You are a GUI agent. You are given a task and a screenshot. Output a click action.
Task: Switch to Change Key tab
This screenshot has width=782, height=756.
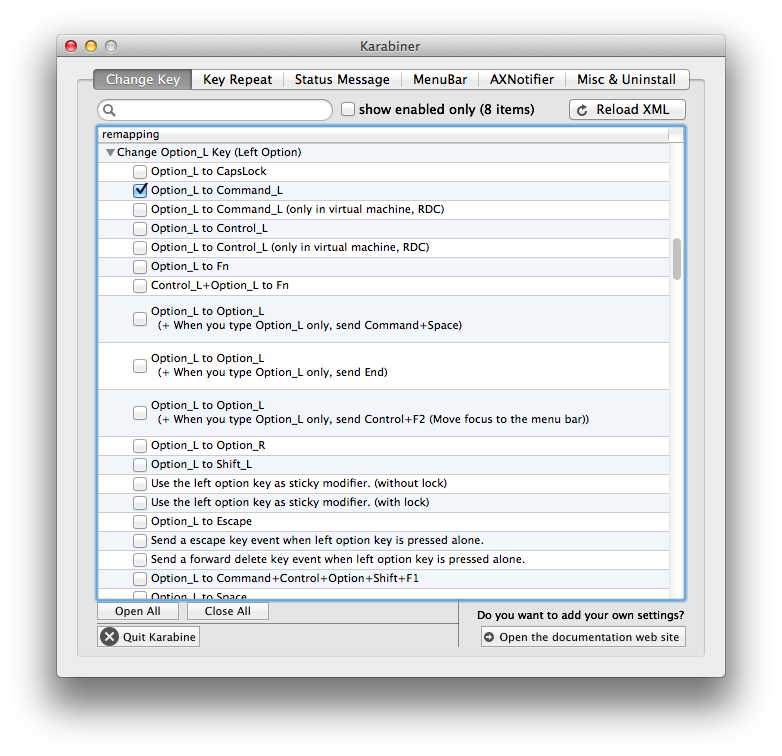tap(143, 79)
